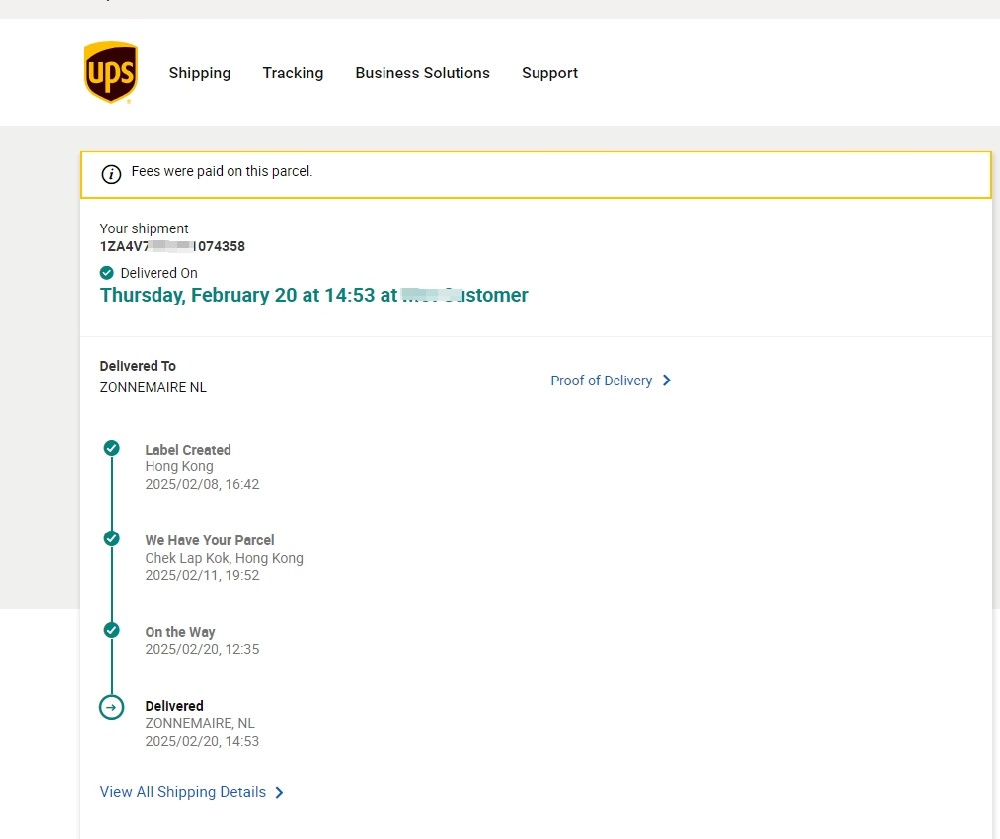The image size is (1000, 839).
Task: Select the We Have Your Parcel checkmark
Action: pyautogui.click(x=112, y=539)
